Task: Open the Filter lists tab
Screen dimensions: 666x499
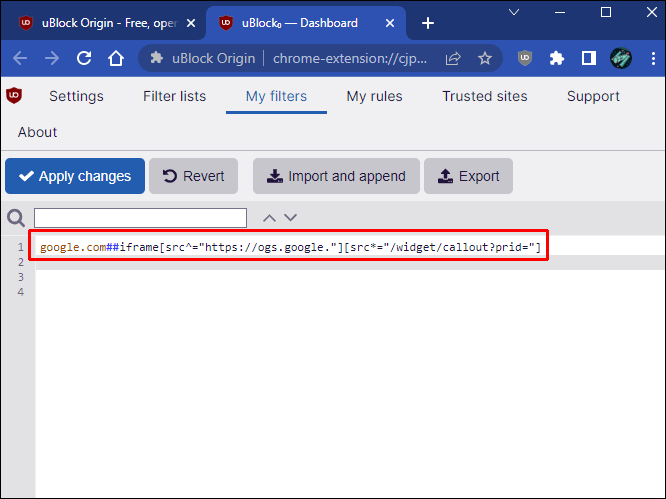Action: [175, 96]
